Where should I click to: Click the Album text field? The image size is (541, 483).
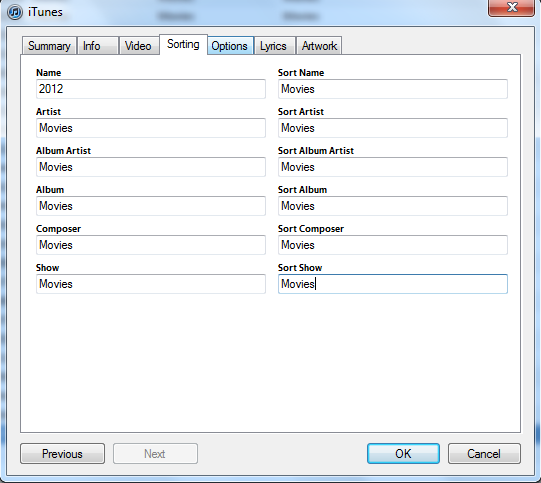(x=151, y=206)
